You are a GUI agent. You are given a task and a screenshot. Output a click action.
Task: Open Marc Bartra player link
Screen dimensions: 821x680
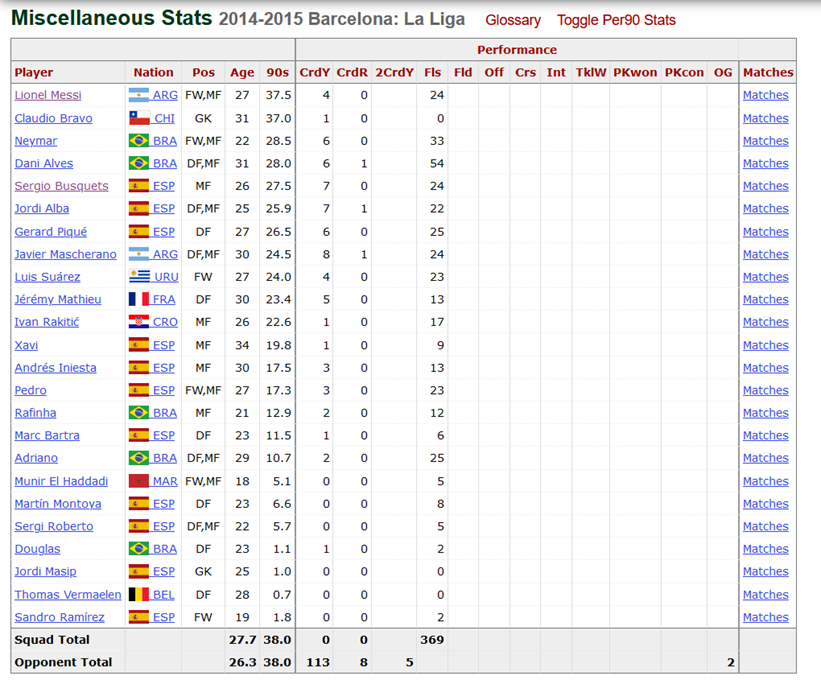point(47,435)
